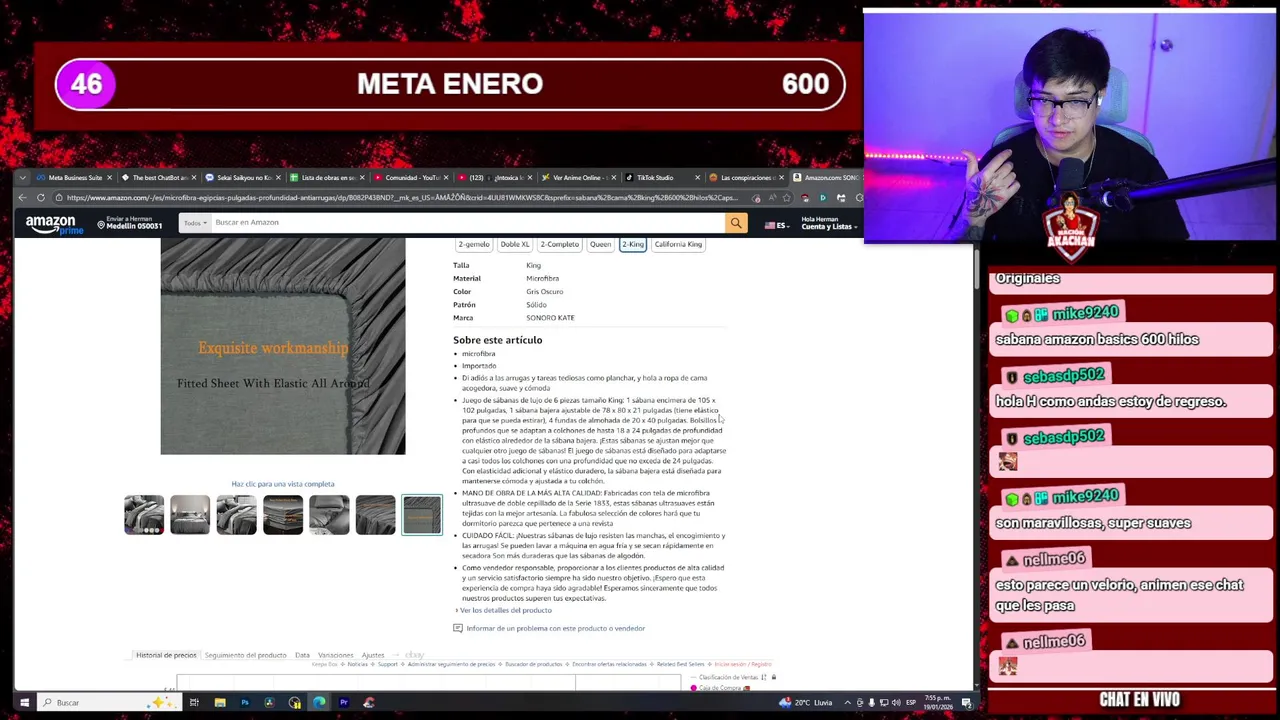Select the first product image thumbnail

144,515
